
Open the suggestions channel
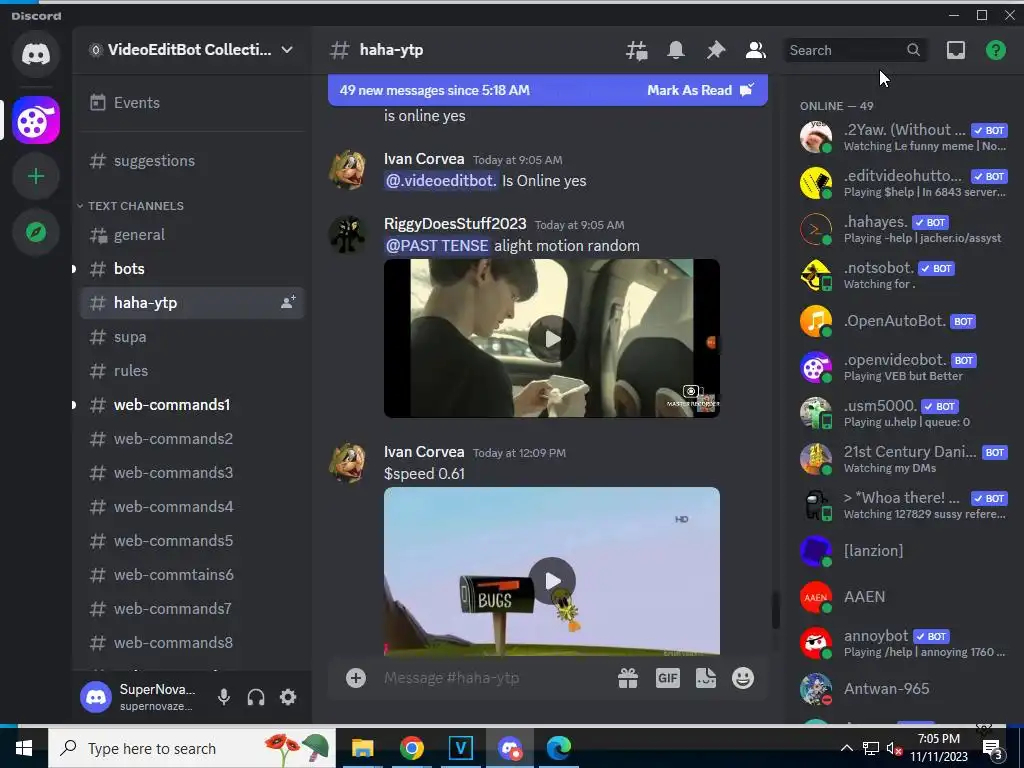pyautogui.click(x=192, y=161)
